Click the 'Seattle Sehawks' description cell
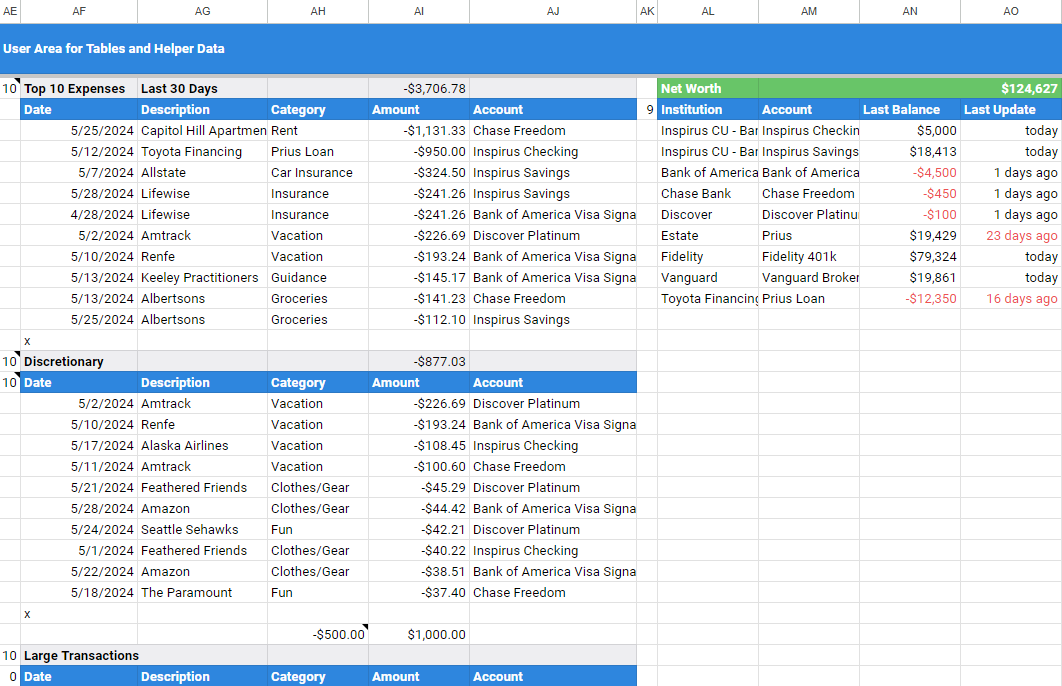Screen dimensions: 1062x686 click(x=203, y=530)
